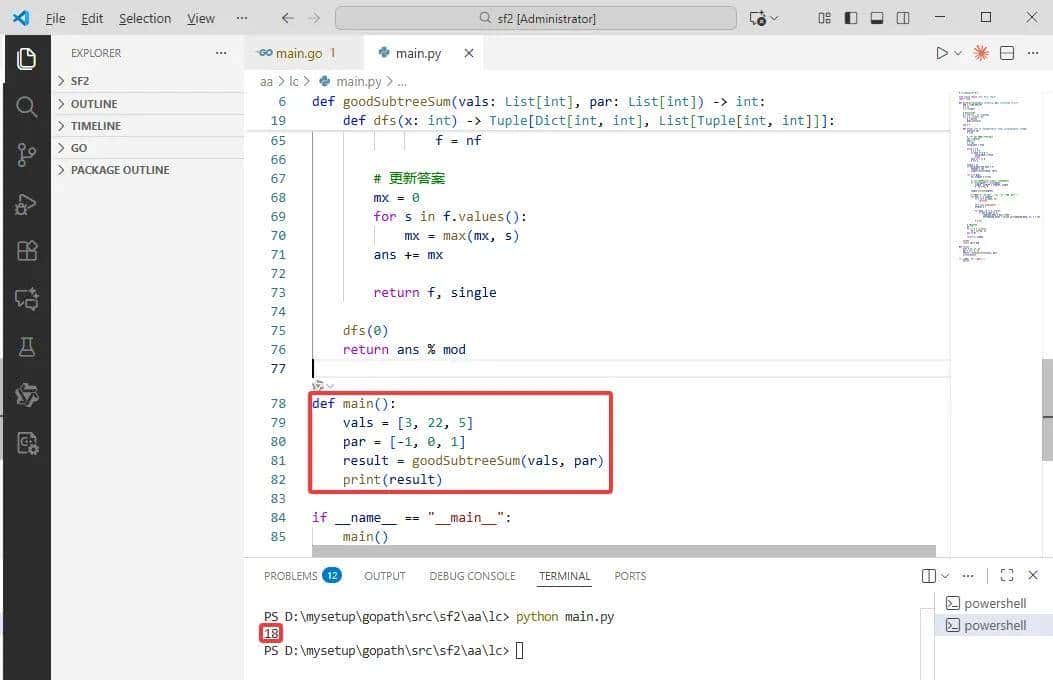
Task: Maximize the terminal panel size
Action: [1006, 576]
